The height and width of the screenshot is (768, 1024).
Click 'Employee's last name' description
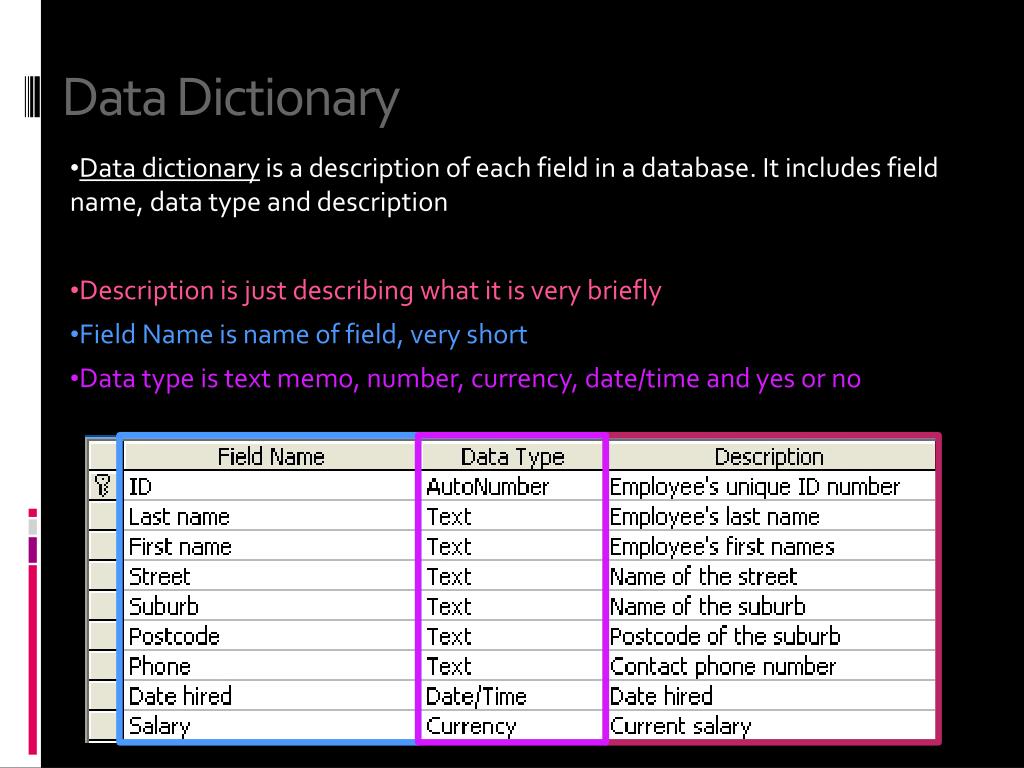pyautogui.click(x=771, y=516)
